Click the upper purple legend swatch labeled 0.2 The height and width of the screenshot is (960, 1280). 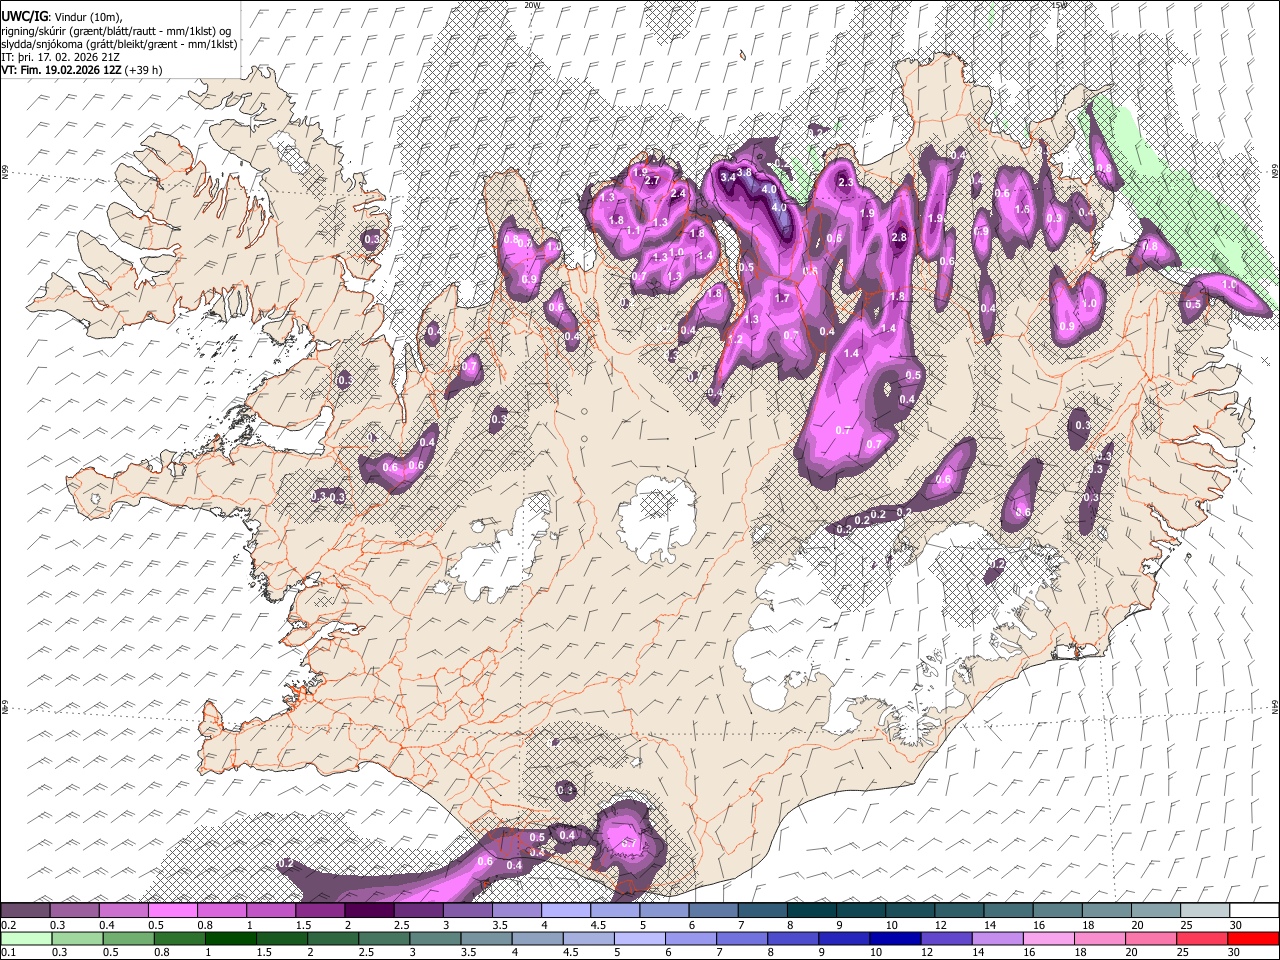[25, 911]
